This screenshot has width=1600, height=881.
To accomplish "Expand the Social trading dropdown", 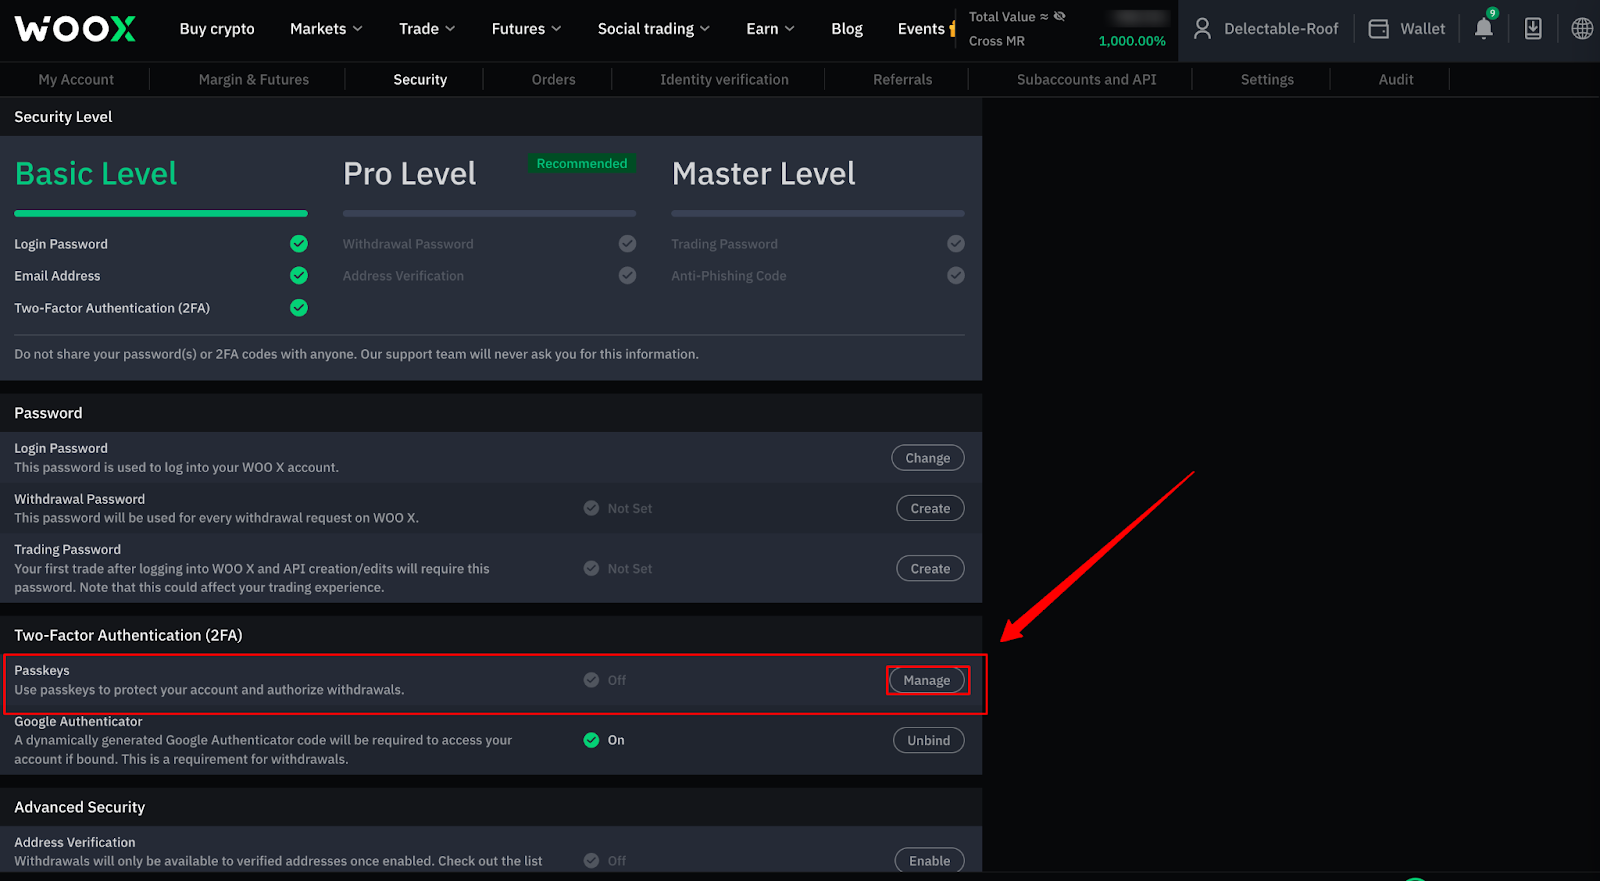I will pyautogui.click(x=653, y=29).
